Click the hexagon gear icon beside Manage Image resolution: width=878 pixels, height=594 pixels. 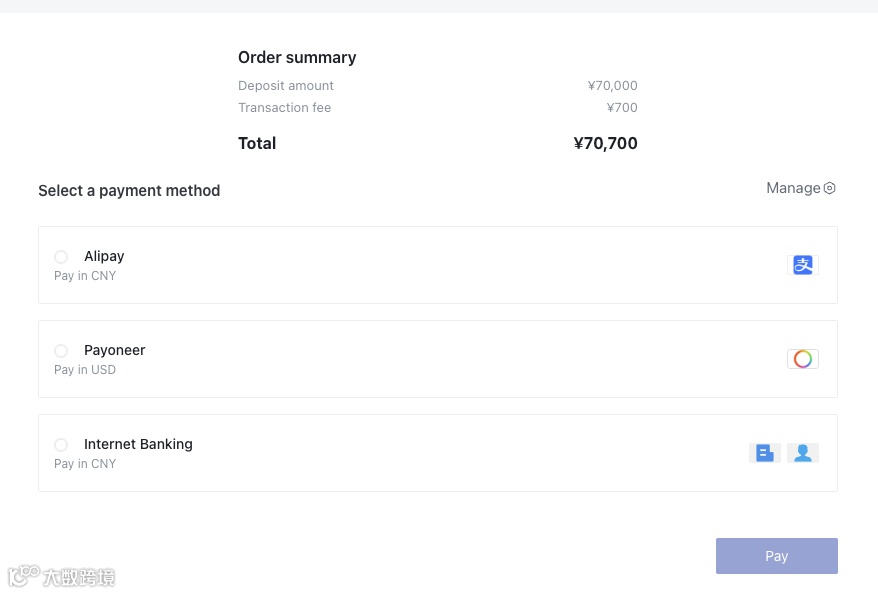(829, 188)
